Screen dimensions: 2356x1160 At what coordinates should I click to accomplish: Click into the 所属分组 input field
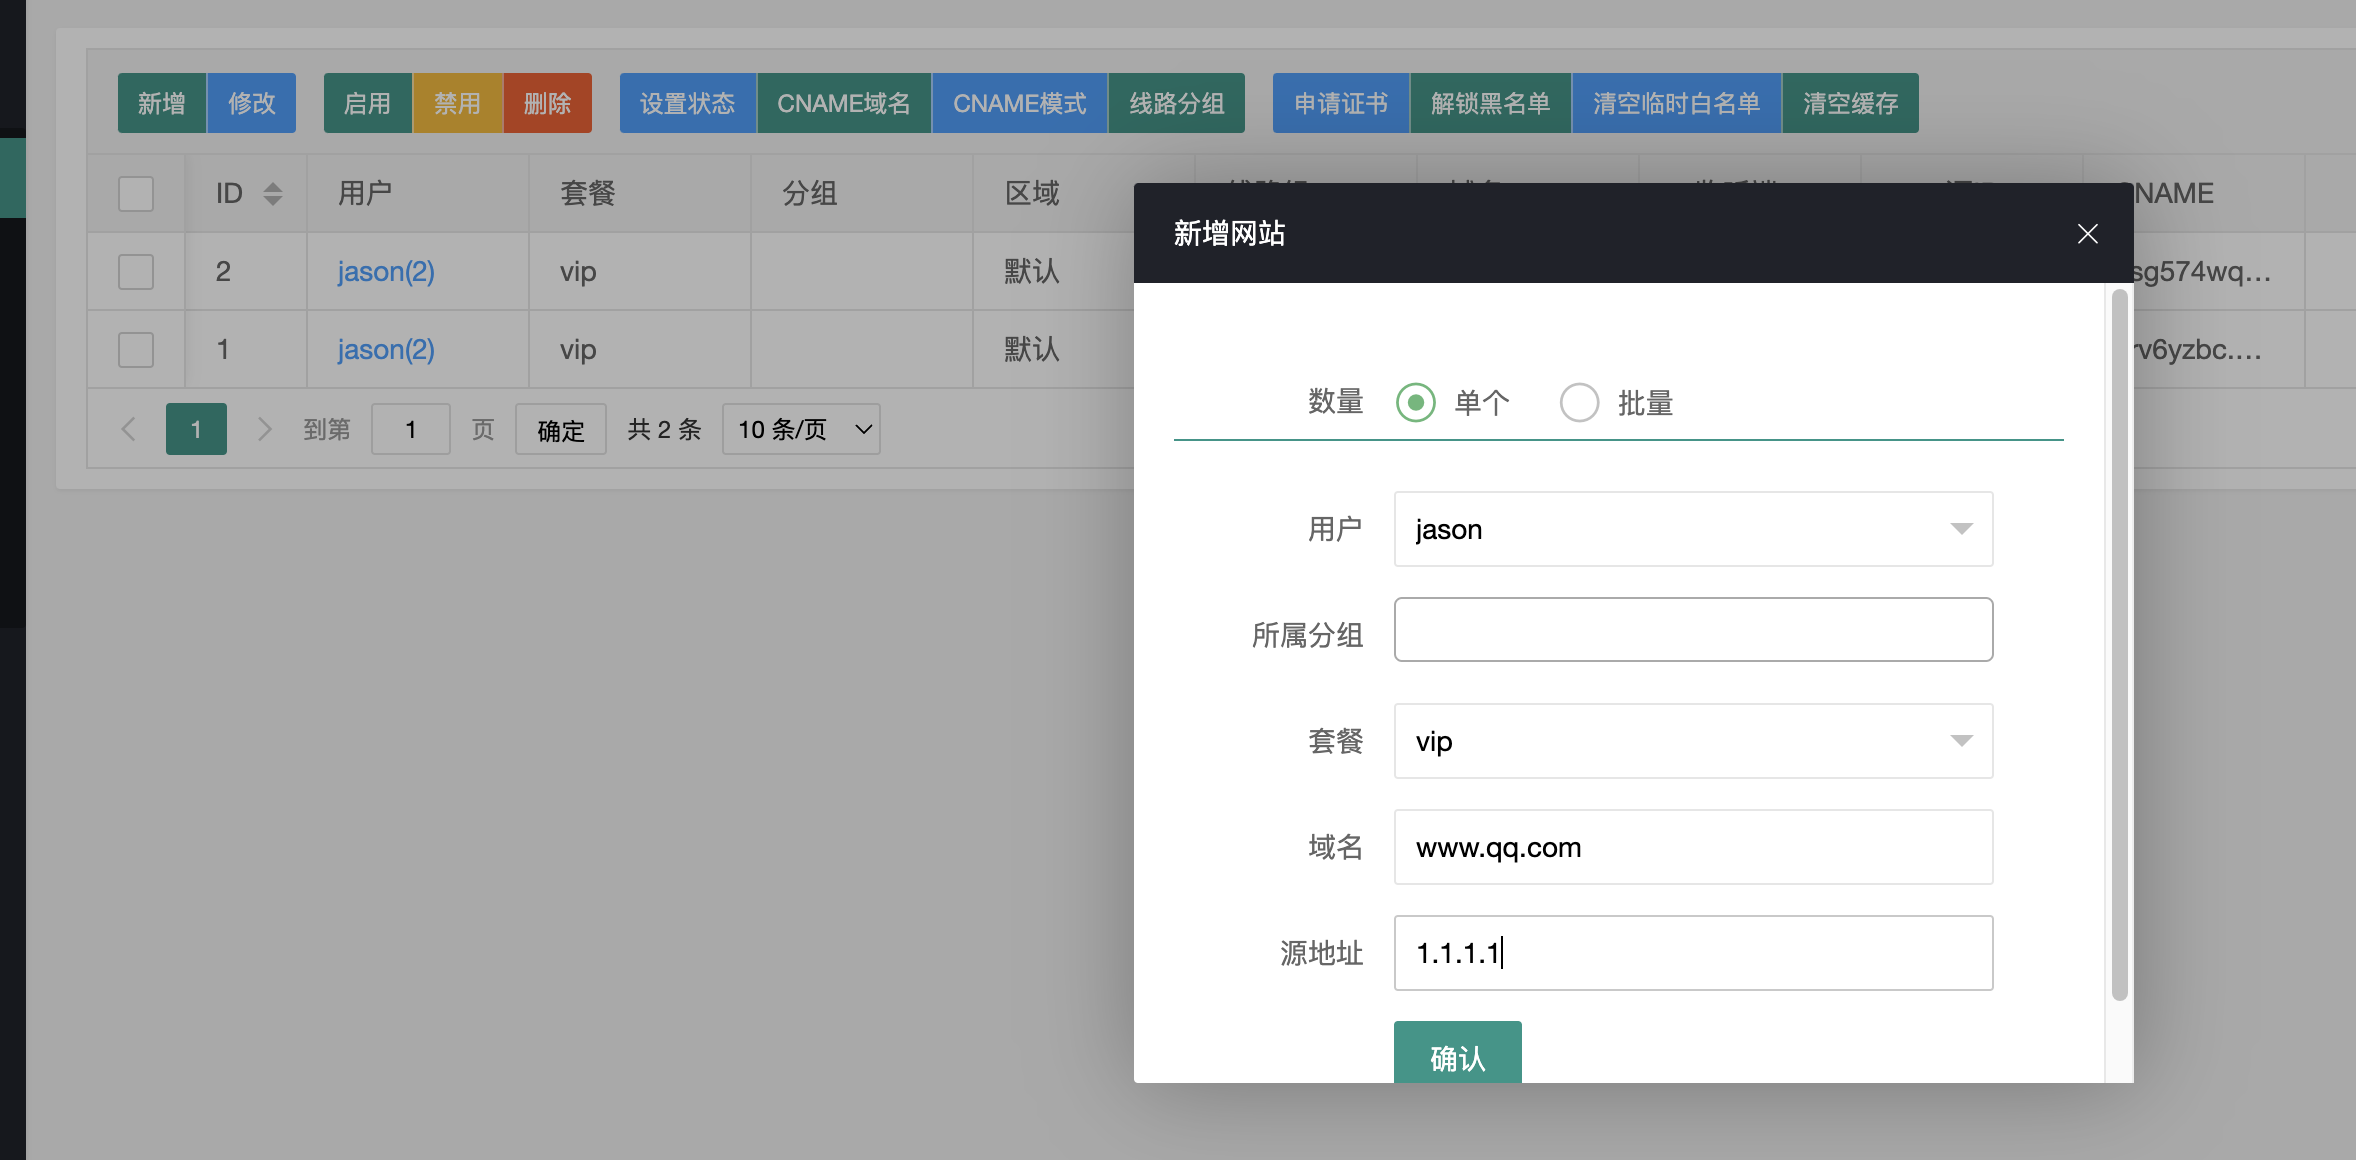(x=1692, y=629)
